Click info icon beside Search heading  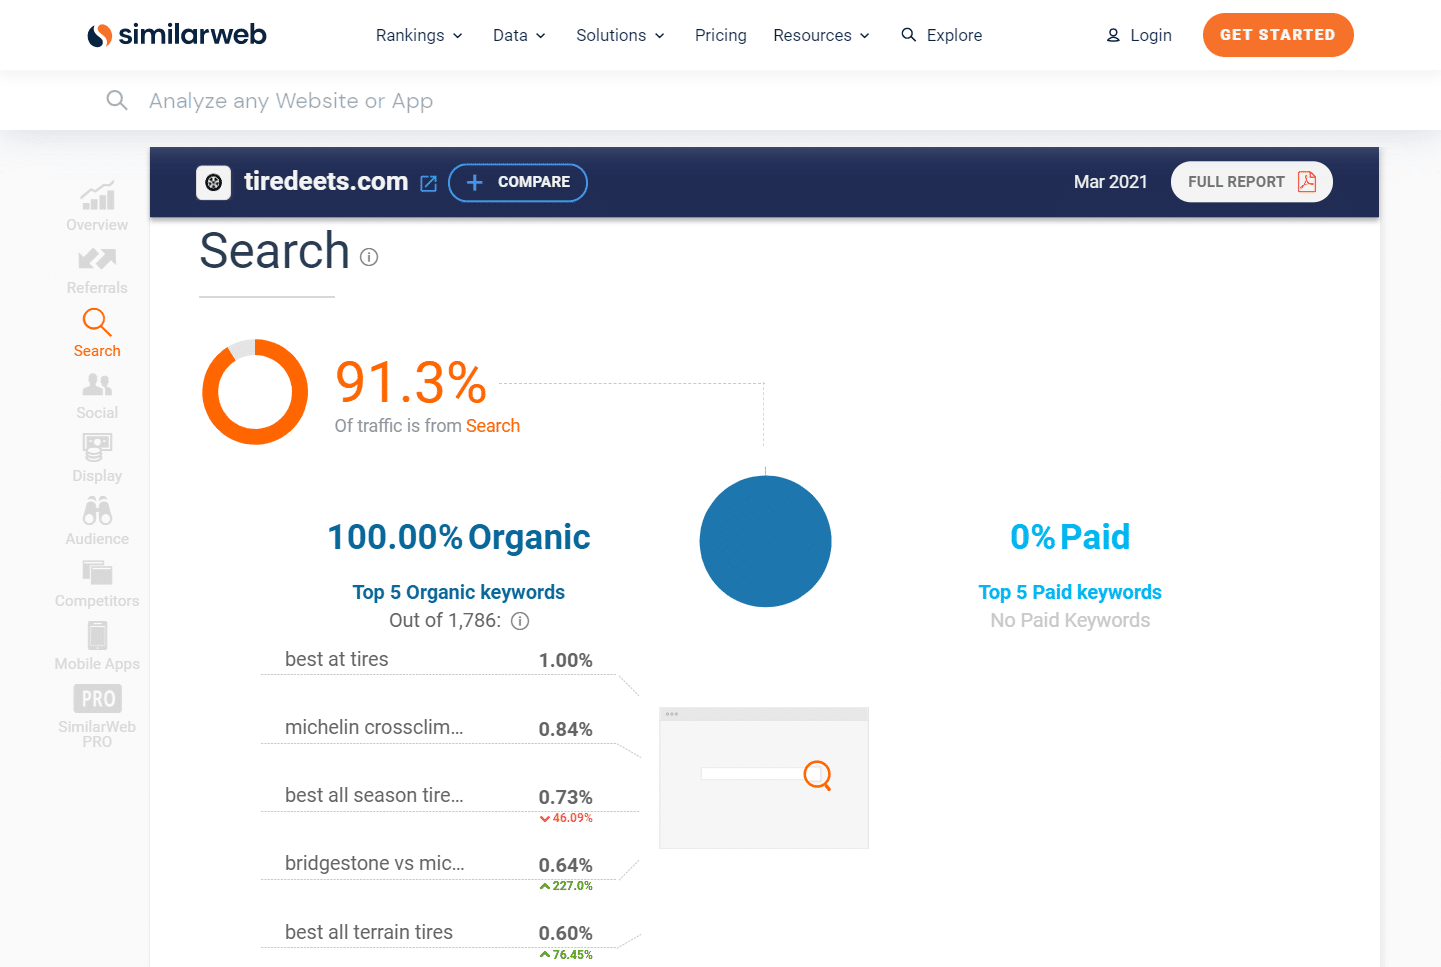pos(369,257)
